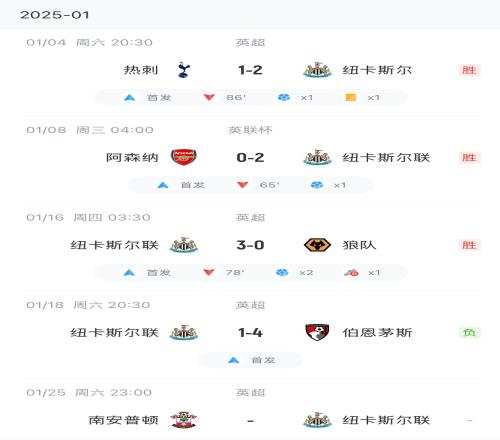
Task: Click the Arsenal crest icon
Action: coord(184,157)
